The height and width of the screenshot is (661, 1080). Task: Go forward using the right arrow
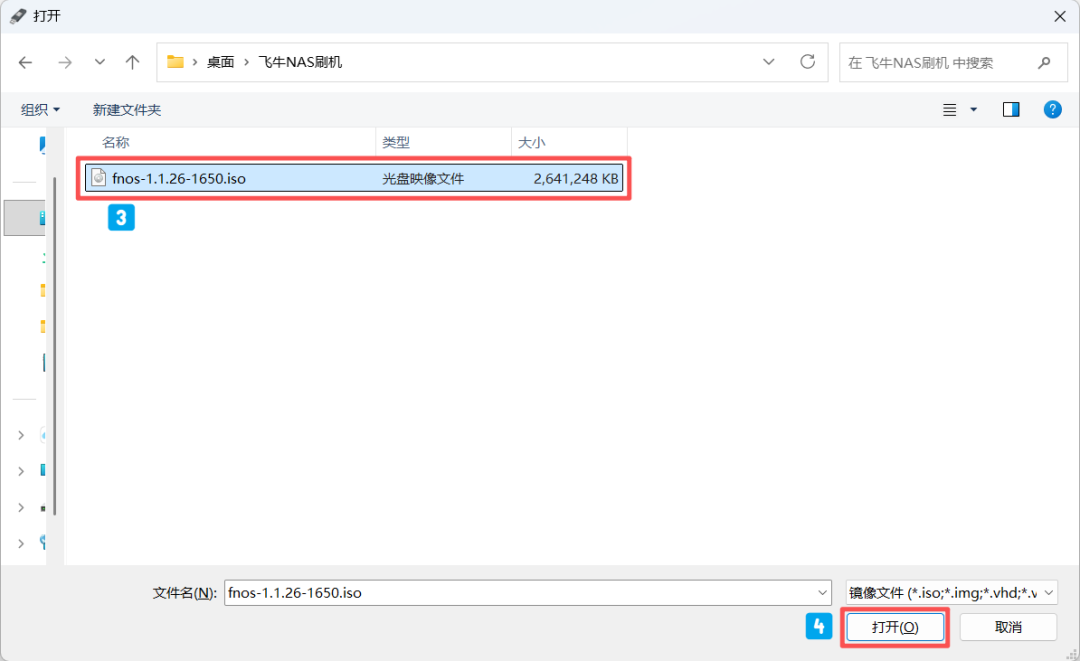65,63
